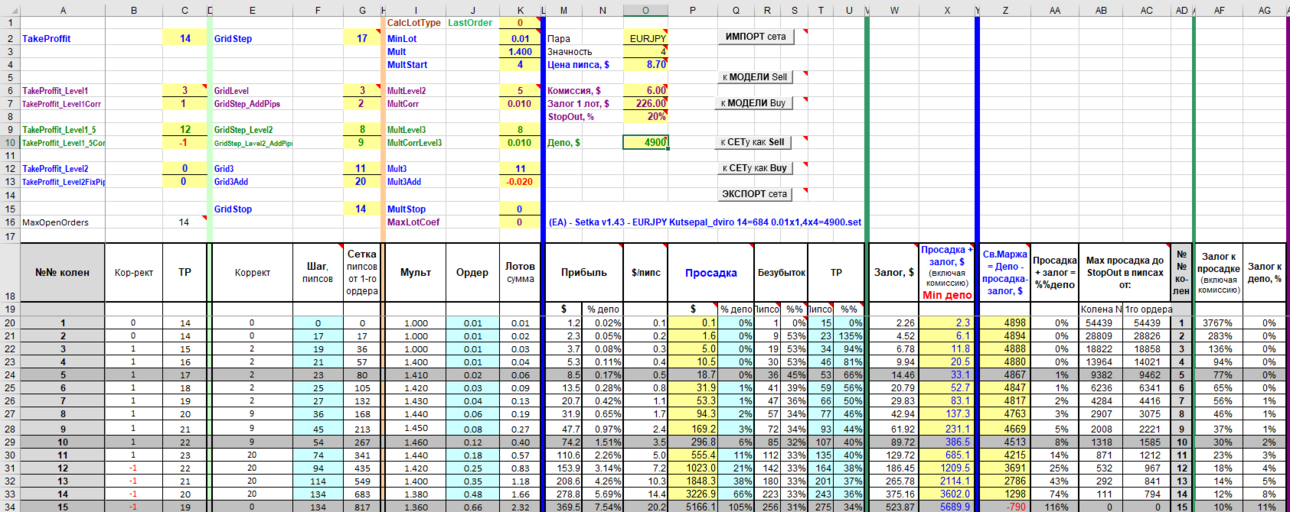Select column X header

(947, 9)
